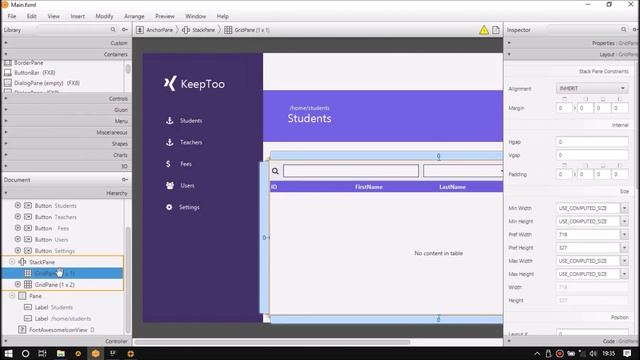The image size is (640, 360).
Task: Open File Explorer from the taskbar
Action: 60,353
